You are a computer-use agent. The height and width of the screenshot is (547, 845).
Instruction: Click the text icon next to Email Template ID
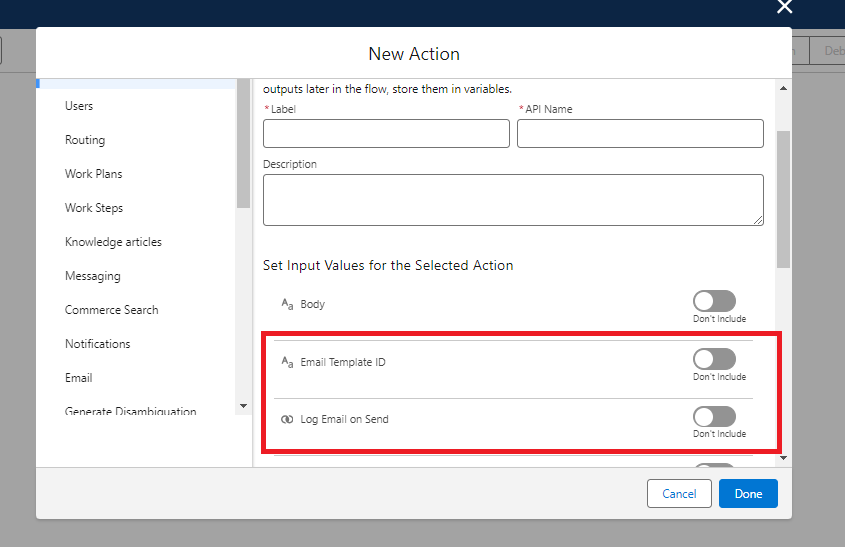(287, 362)
